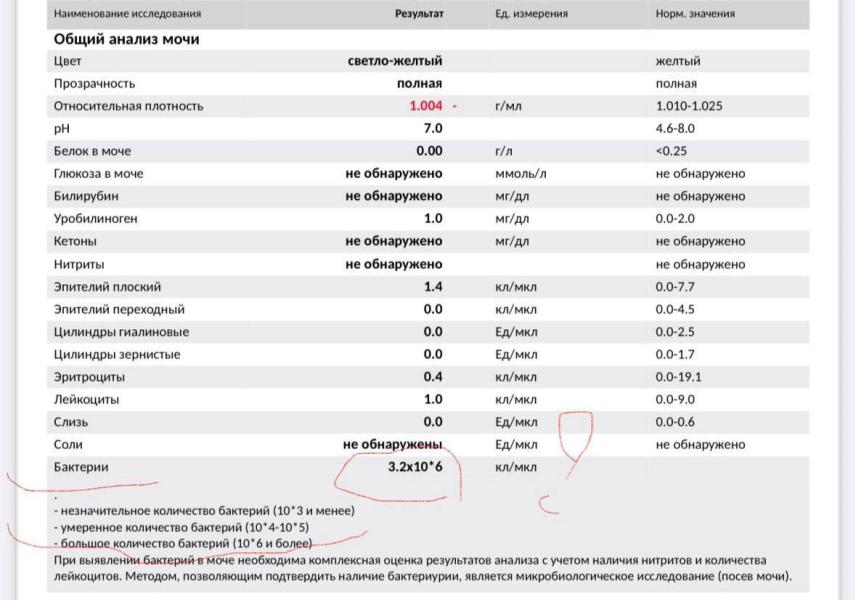Image resolution: width=855 pixels, height=600 pixels.
Task: Click the normal range 1.010-1.025
Action: 689,106
